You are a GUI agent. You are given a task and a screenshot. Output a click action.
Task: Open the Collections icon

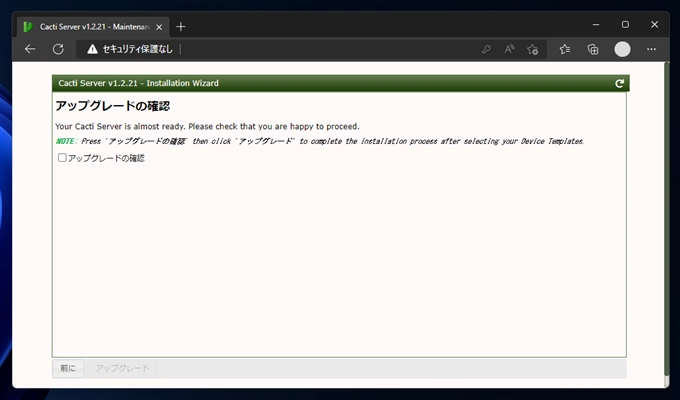(593, 49)
